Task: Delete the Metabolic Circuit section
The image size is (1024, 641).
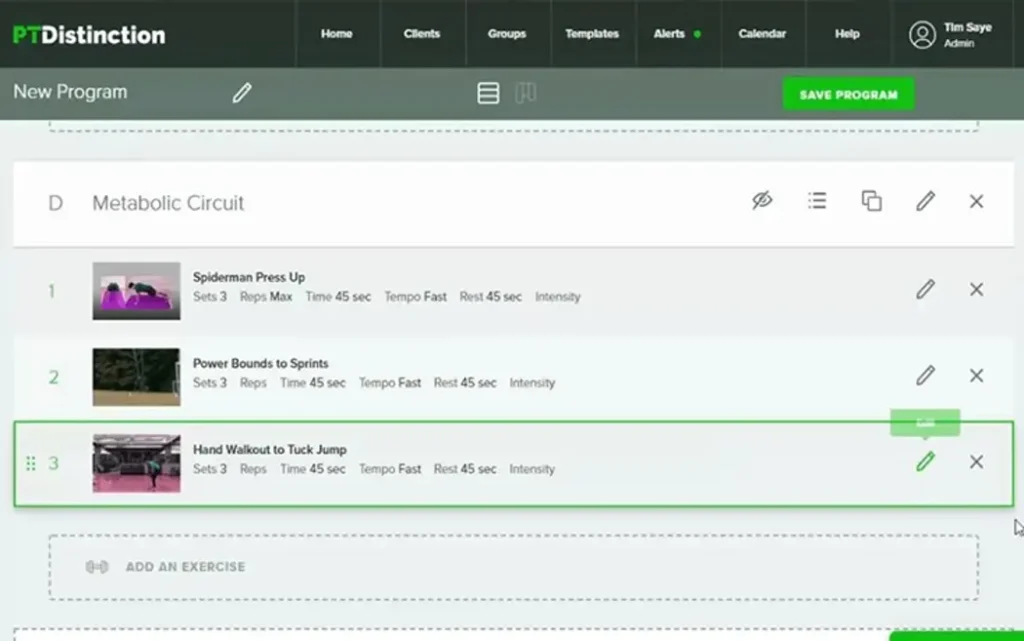Action: pos(976,201)
